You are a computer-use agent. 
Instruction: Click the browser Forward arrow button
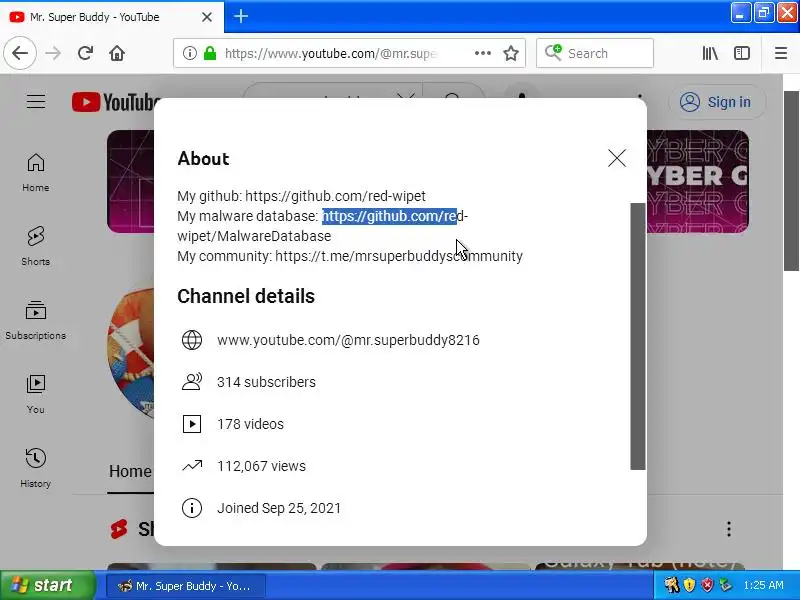point(53,53)
